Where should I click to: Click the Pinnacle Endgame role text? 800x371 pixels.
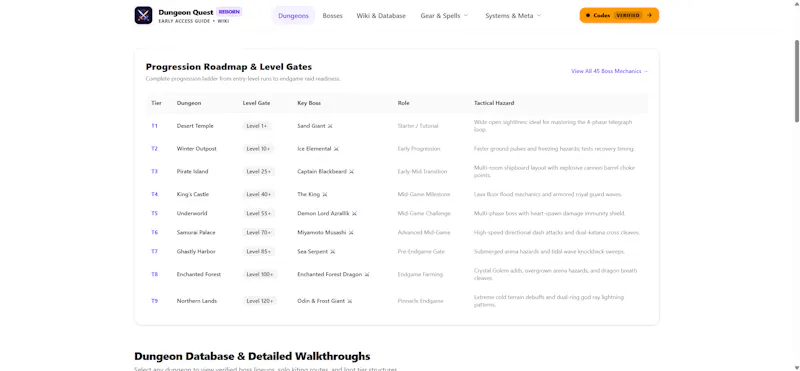(420, 301)
